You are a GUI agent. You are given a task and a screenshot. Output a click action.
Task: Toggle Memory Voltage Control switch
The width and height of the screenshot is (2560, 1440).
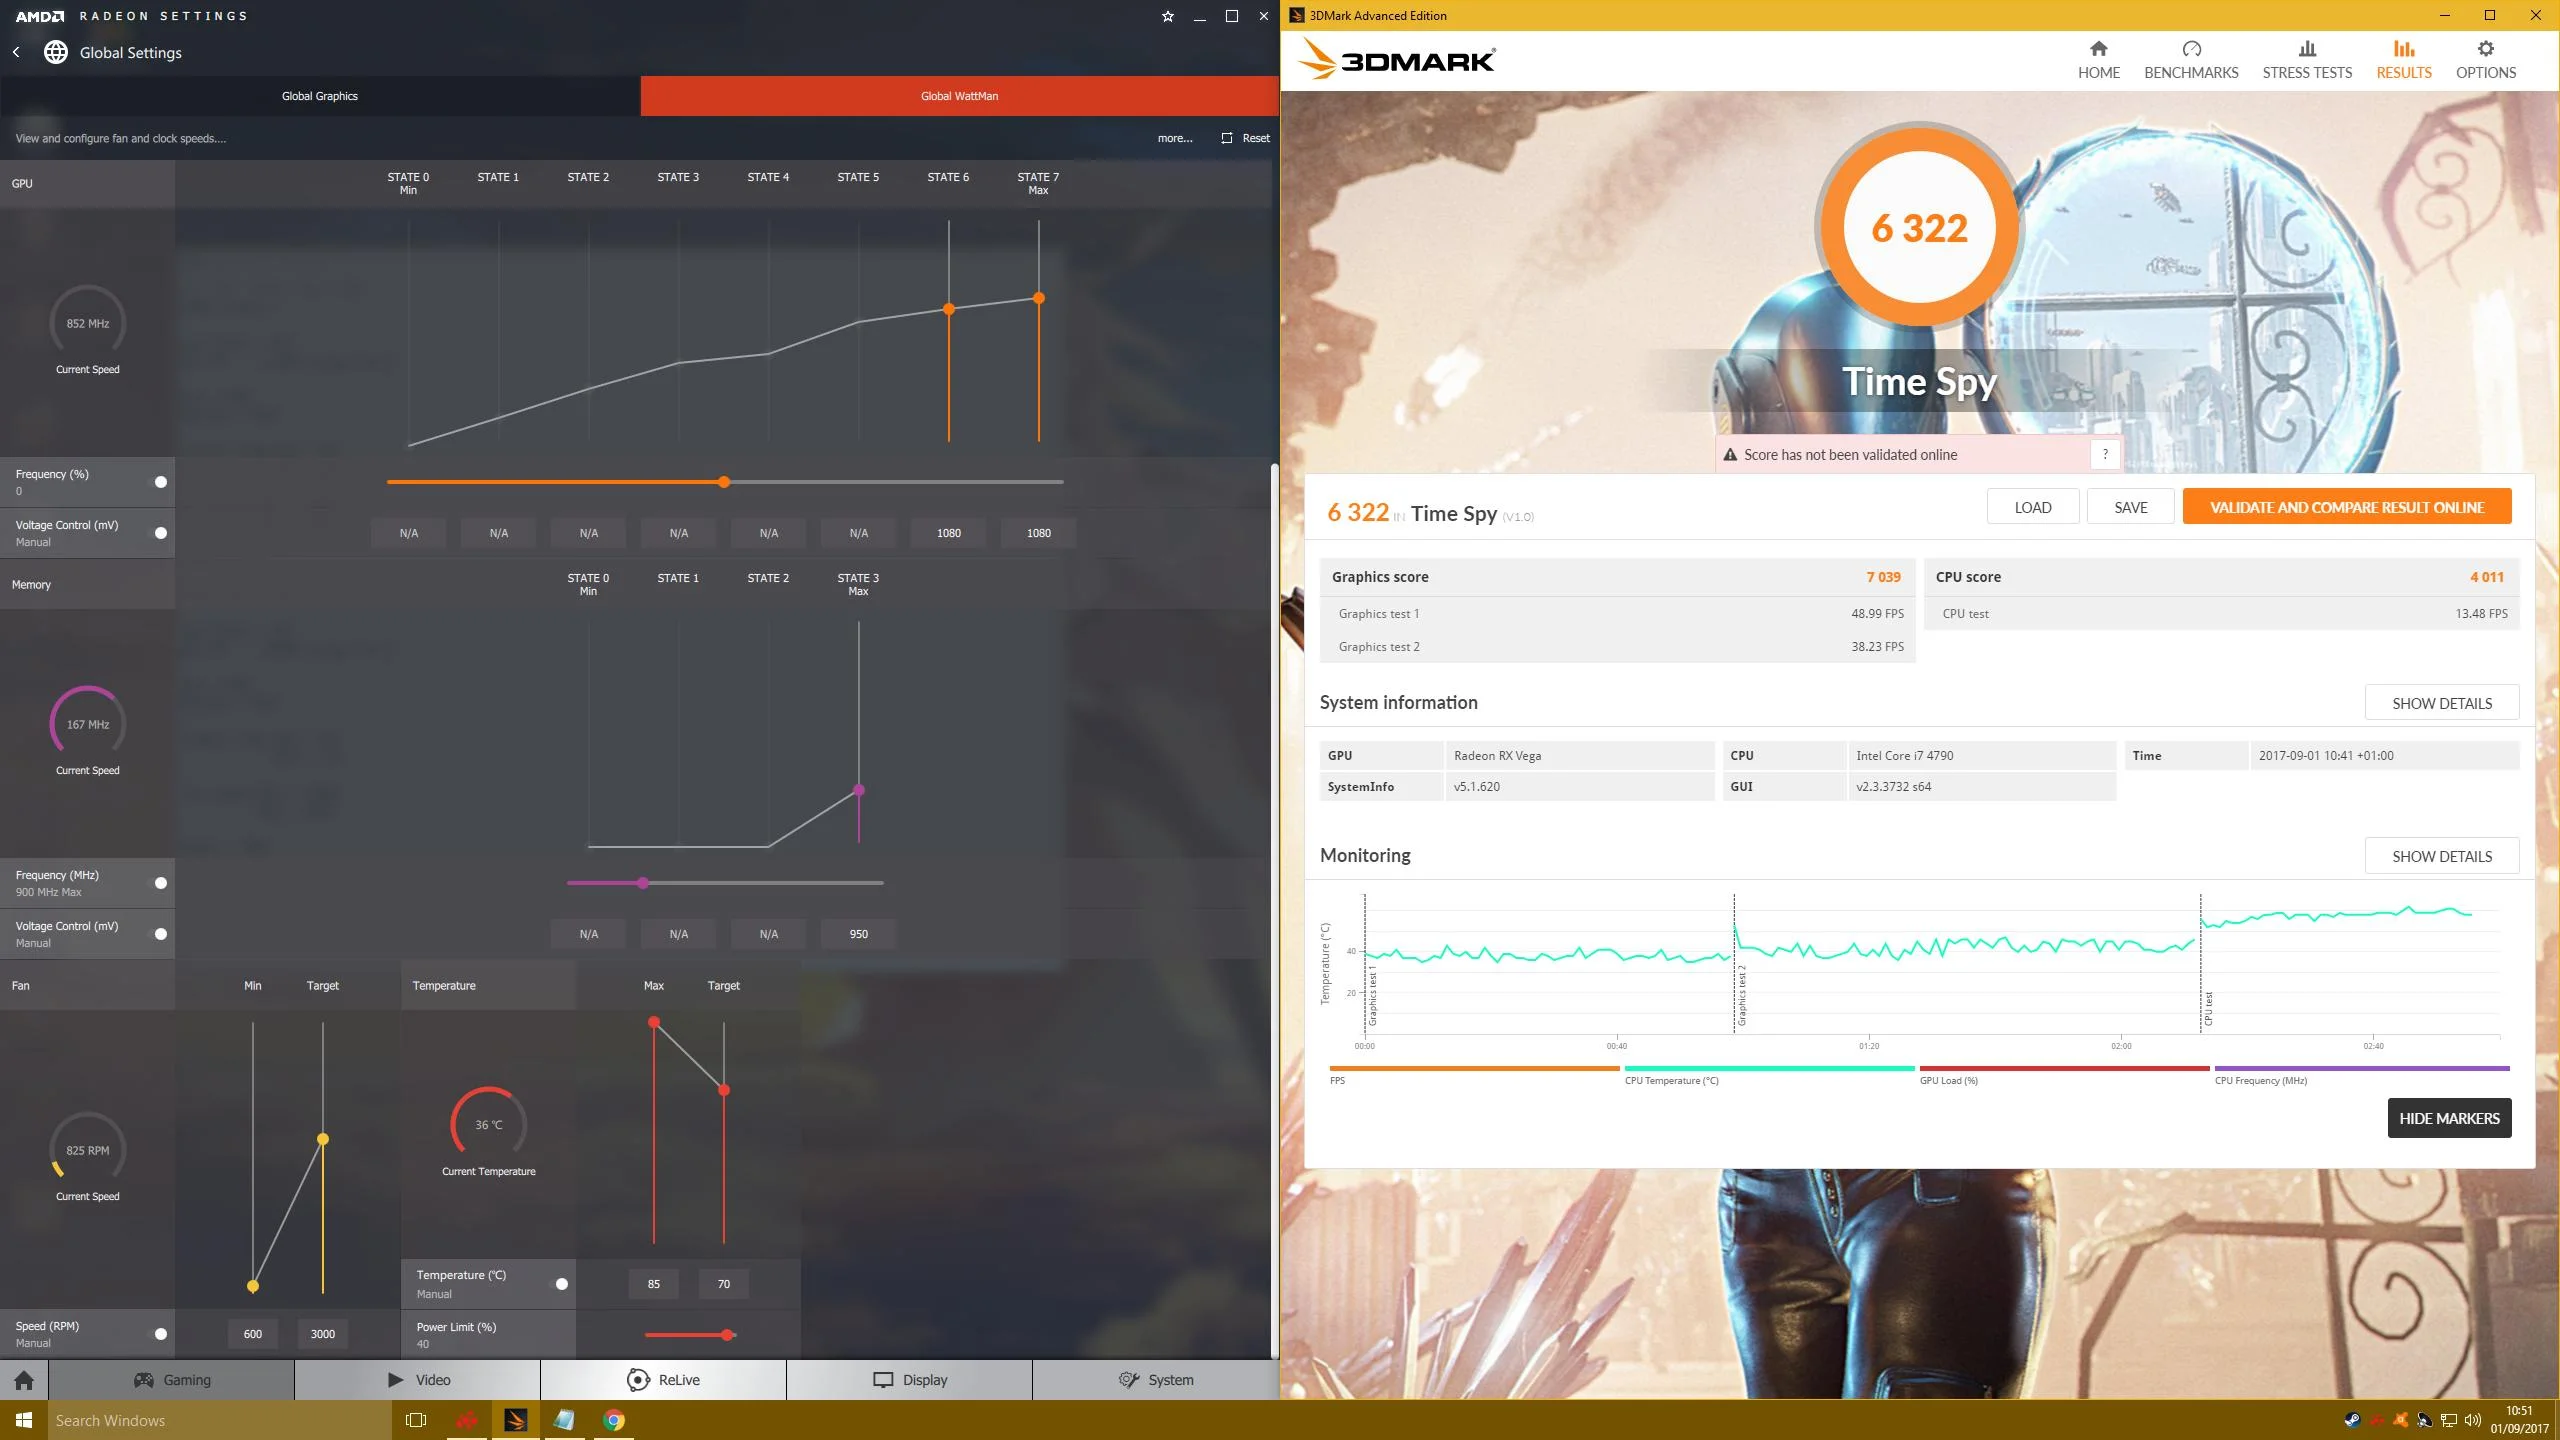pyautogui.click(x=160, y=934)
